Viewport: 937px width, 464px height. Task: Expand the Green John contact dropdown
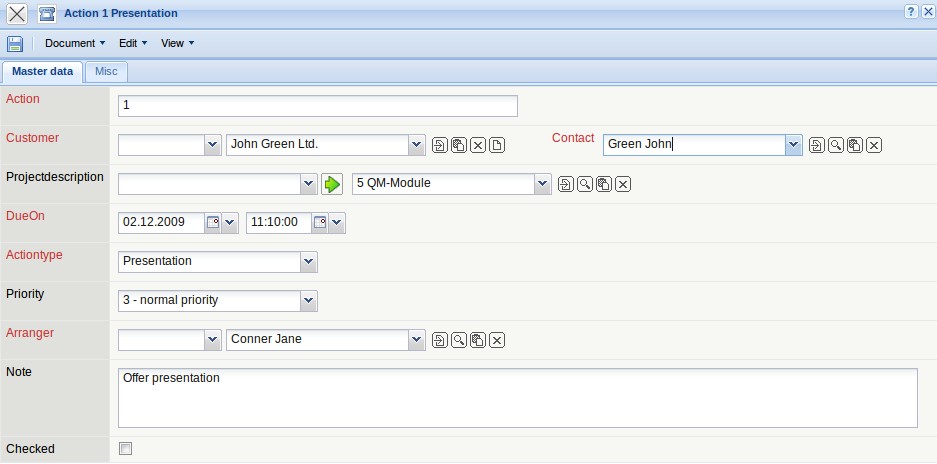794,145
